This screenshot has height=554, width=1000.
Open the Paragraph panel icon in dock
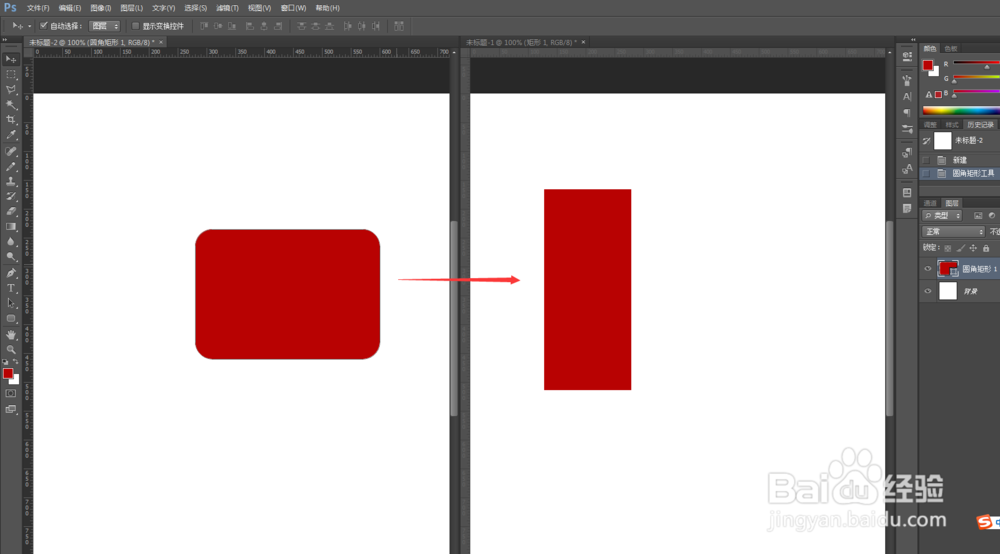click(907, 112)
